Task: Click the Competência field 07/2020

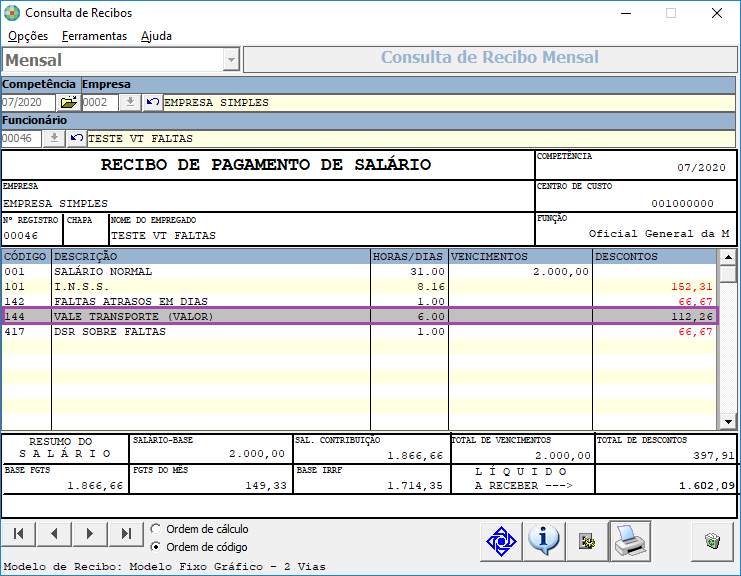Action: [28, 102]
